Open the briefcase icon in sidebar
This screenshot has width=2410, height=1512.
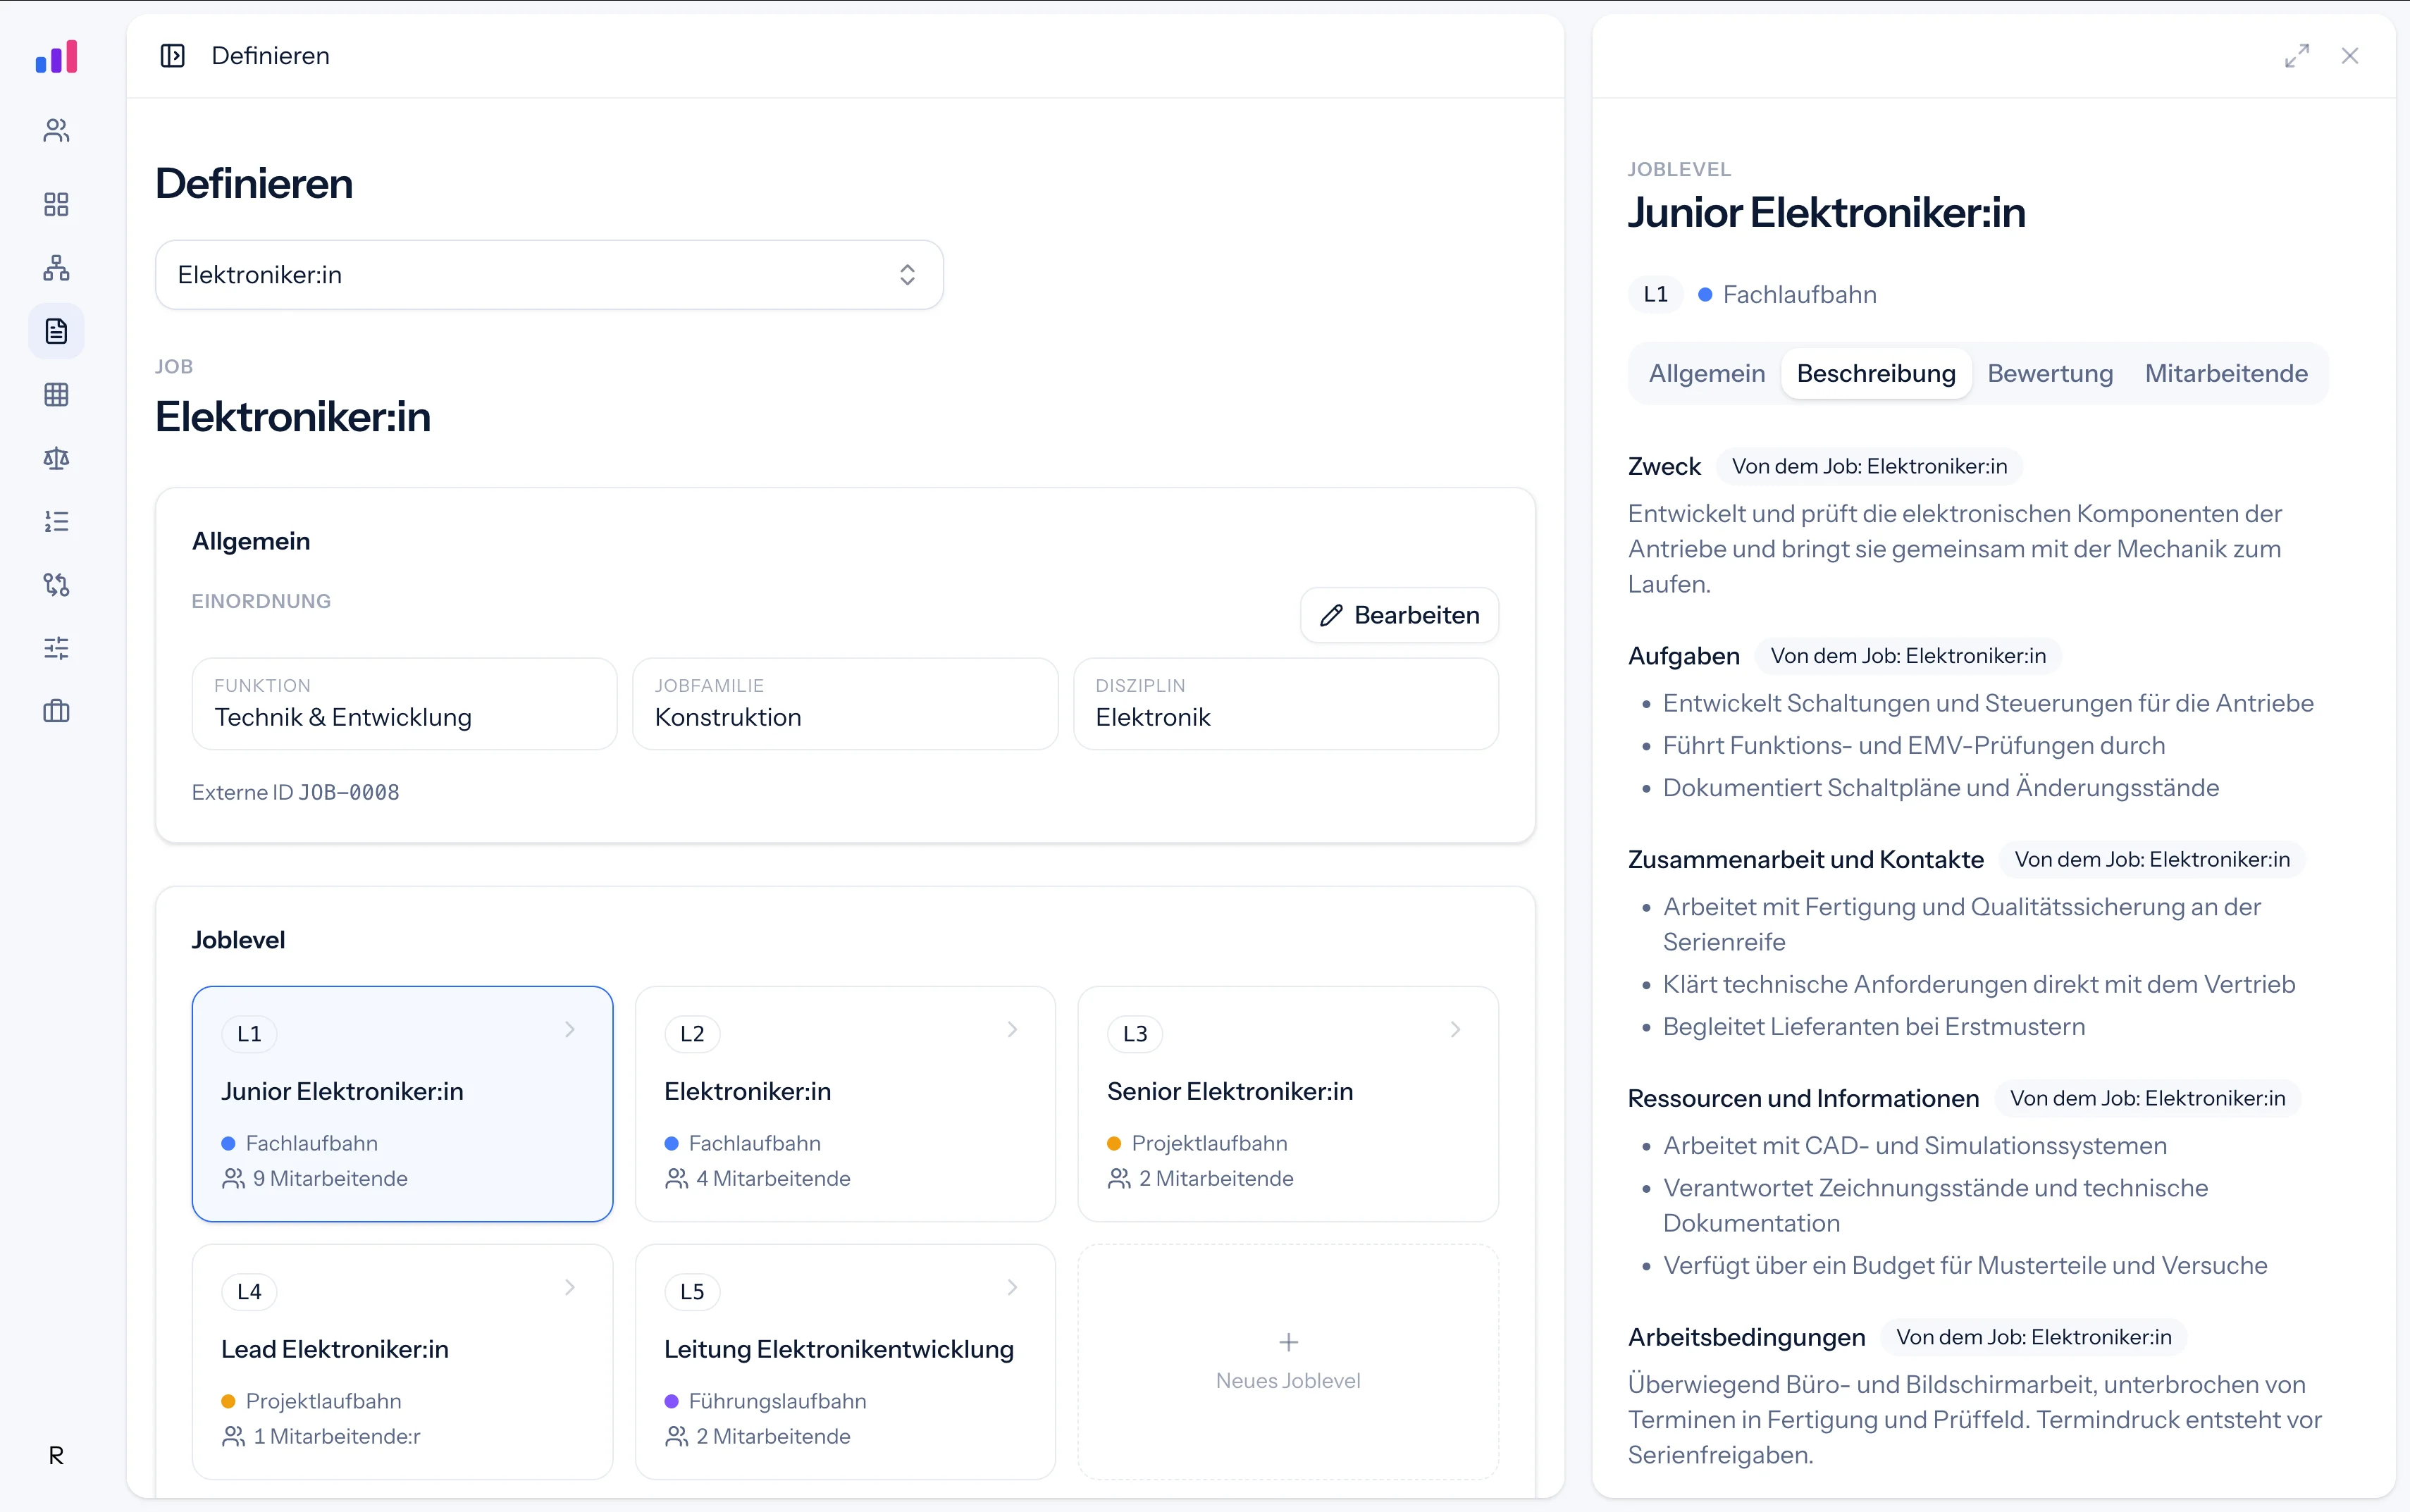click(56, 711)
